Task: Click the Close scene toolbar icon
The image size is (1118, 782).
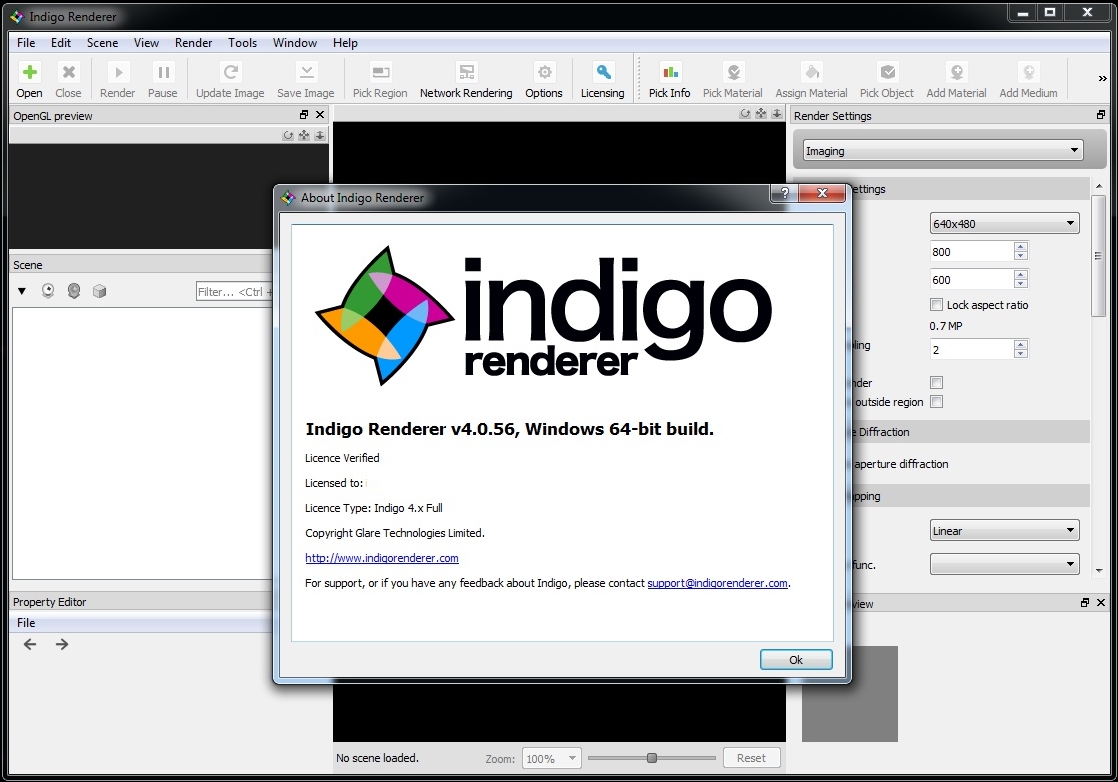Action: (68, 79)
